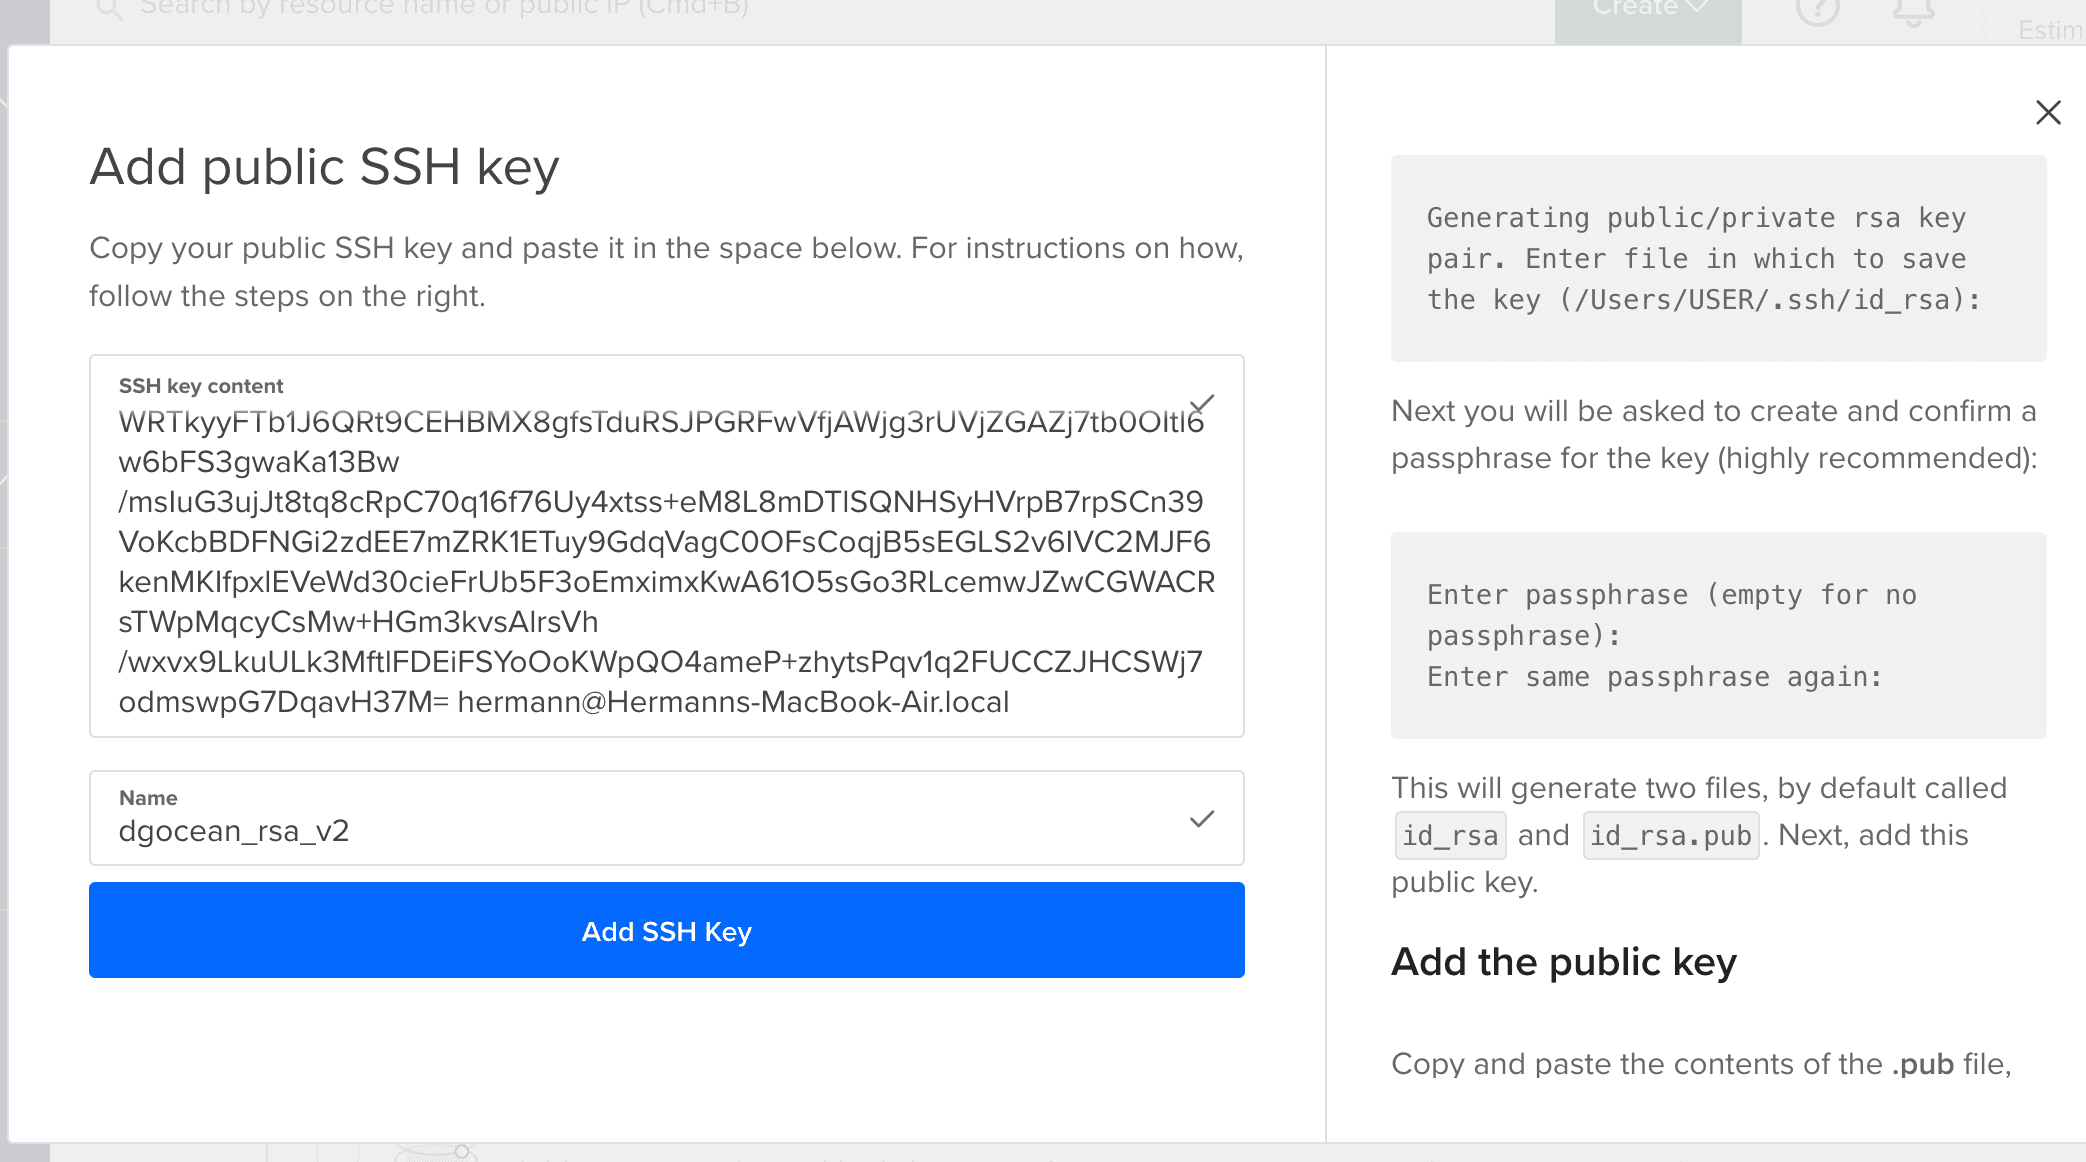
Task: Click the id_rsa code label
Action: coord(1450,835)
